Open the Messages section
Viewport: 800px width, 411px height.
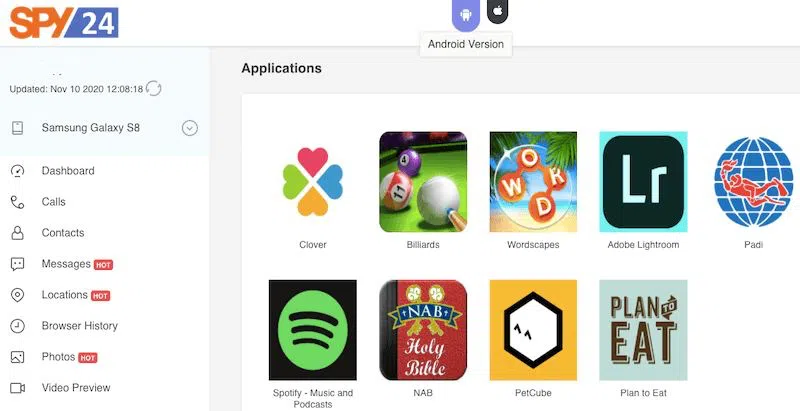pos(66,264)
